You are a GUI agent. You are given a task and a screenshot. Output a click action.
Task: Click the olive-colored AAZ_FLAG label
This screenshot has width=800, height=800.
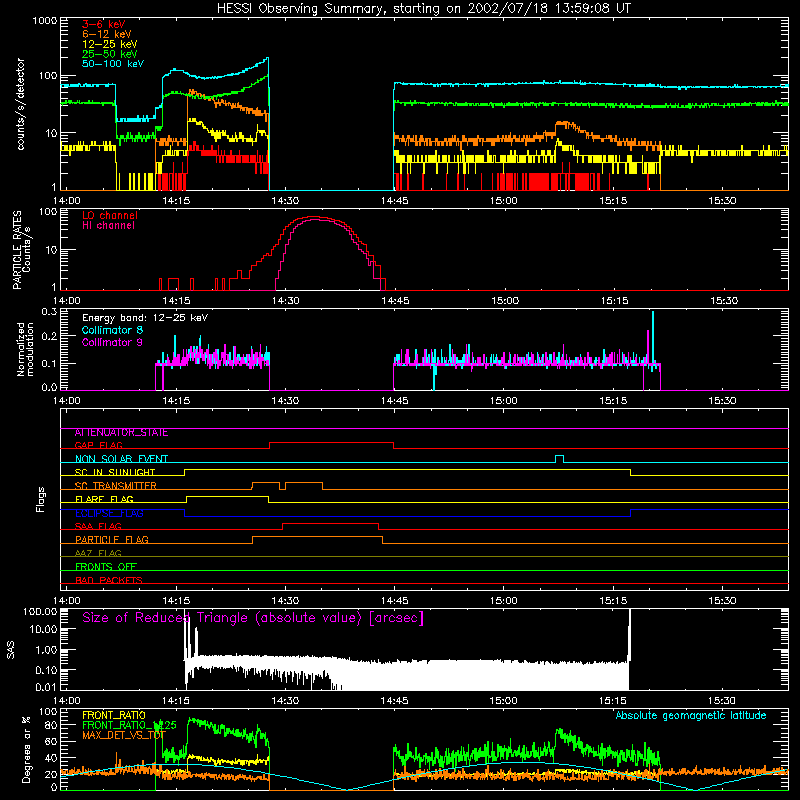pos(98,553)
